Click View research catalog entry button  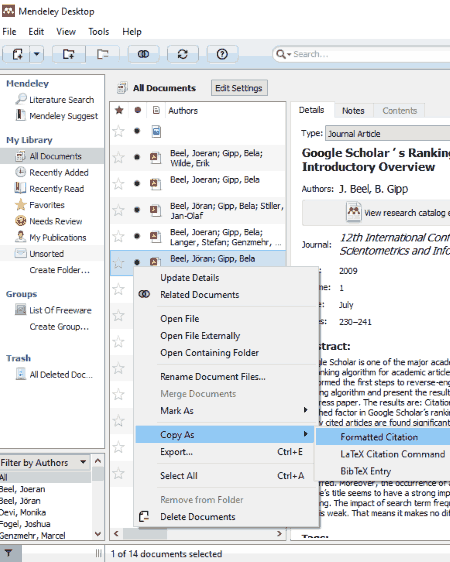click(x=377, y=213)
